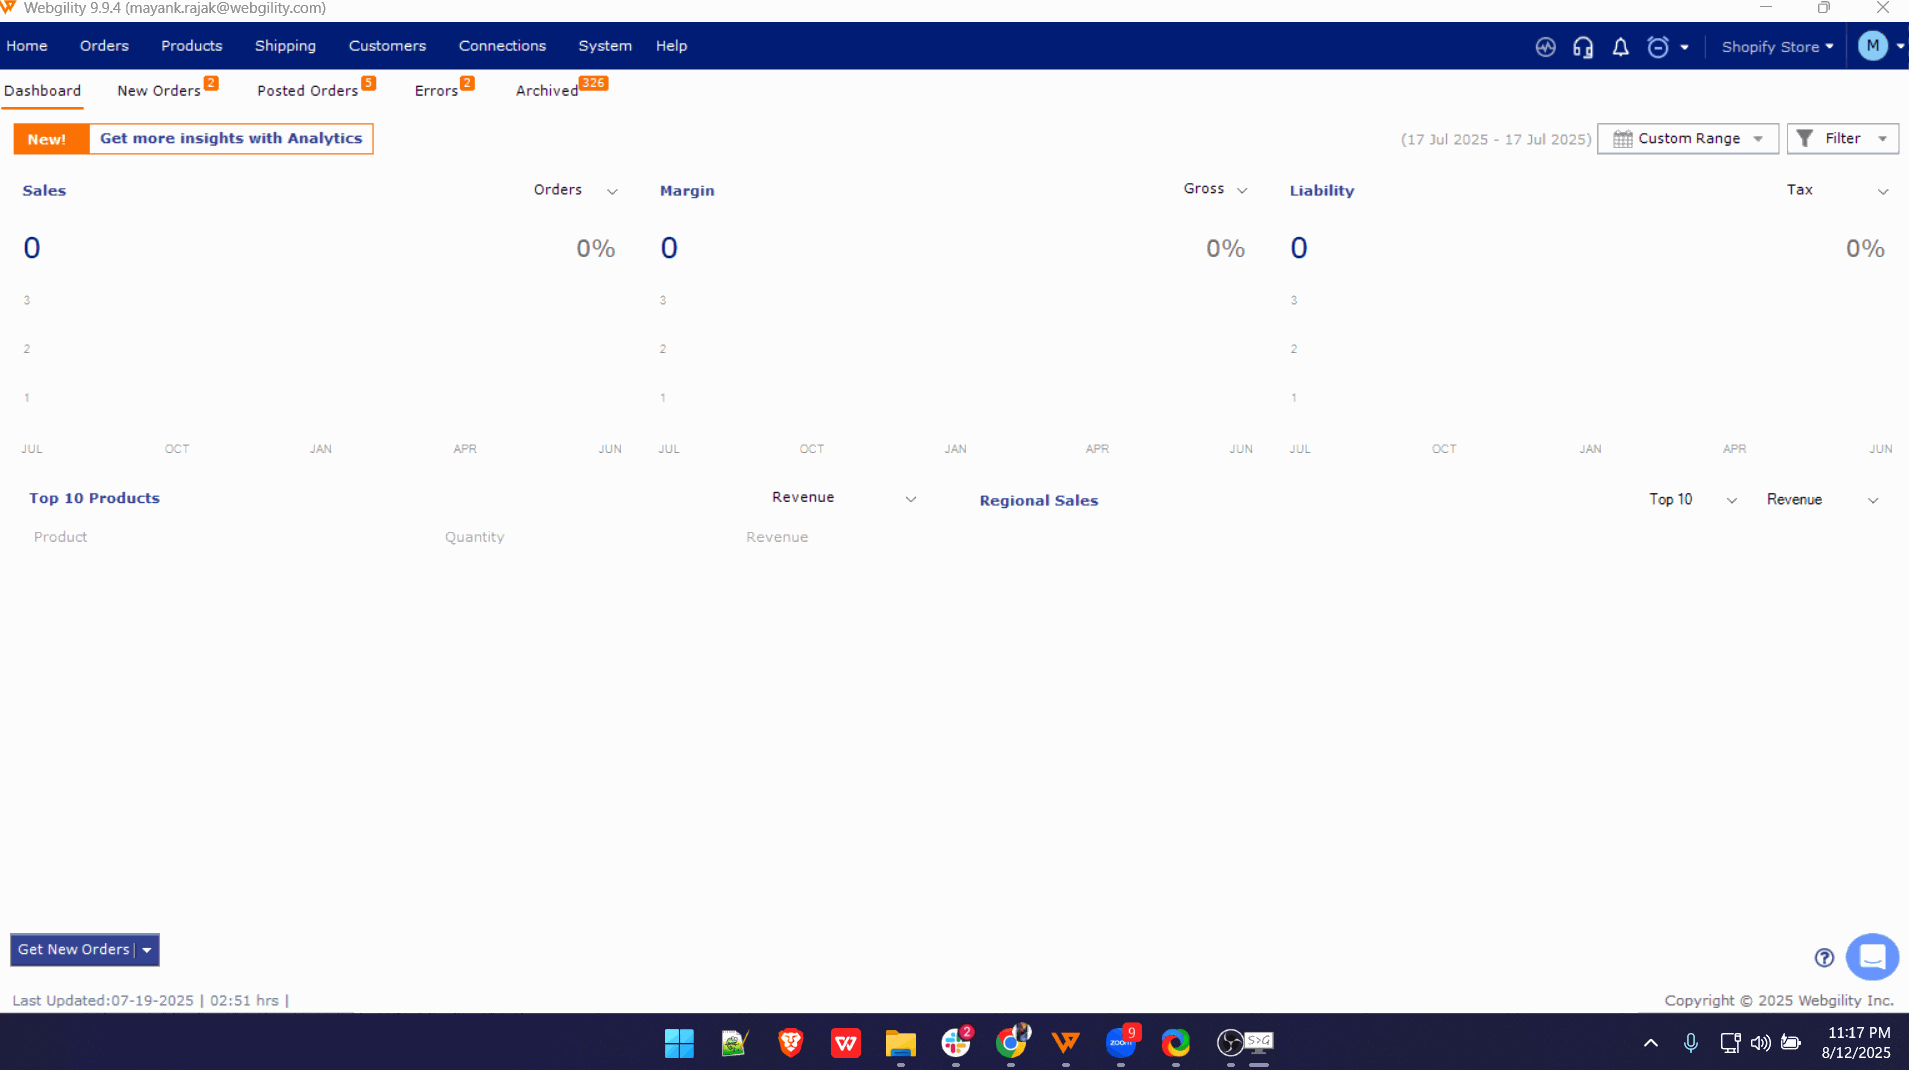Click the help question mark icon

[x=1824, y=958]
